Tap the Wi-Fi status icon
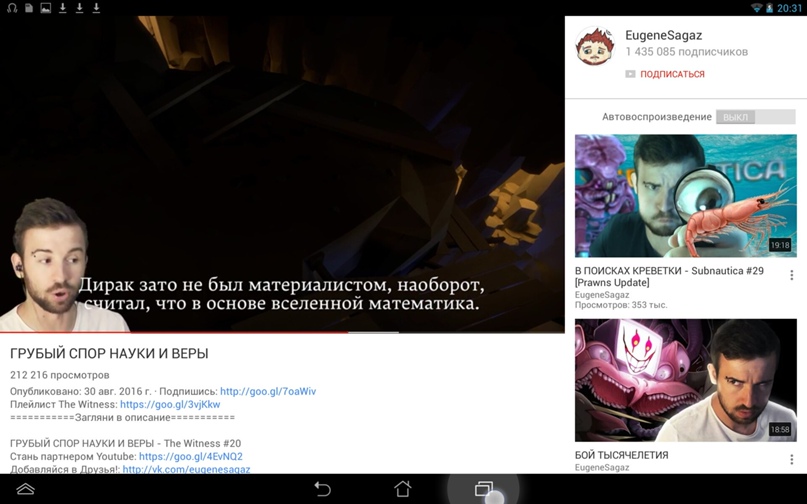 click(756, 8)
